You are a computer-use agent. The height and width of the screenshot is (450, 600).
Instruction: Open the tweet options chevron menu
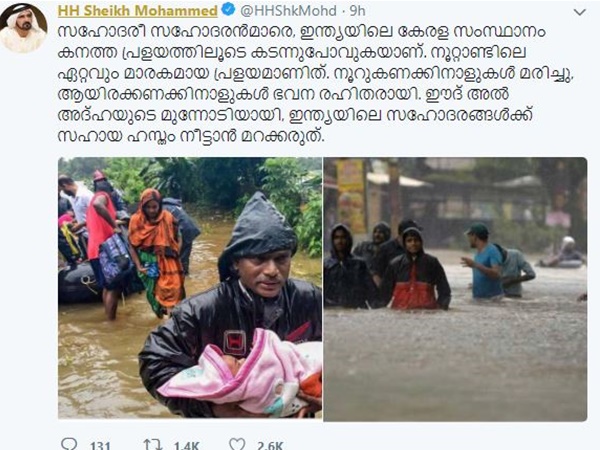click(580, 12)
